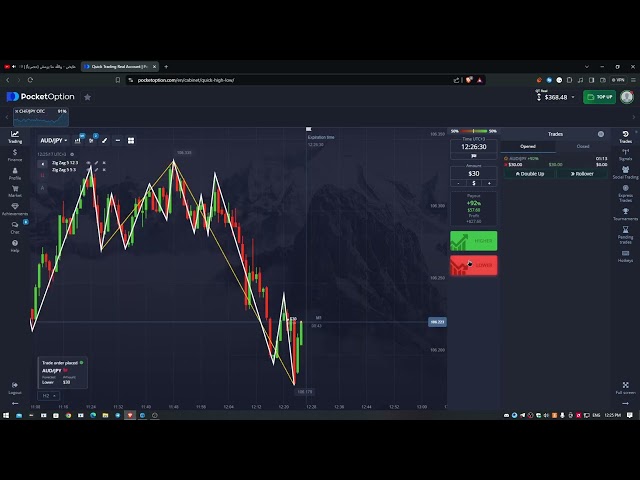Image resolution: width=640 pixels, height=480 pixels.
Task: Toggle visibility of Zig Zag 5 5 3
Action: 89,169
